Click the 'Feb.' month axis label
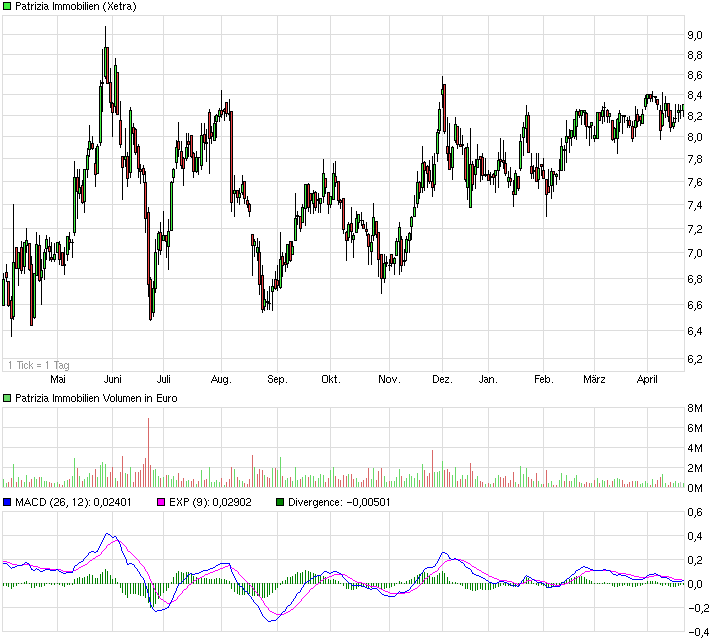Screen dimensions: 726x640 point(544,379)
